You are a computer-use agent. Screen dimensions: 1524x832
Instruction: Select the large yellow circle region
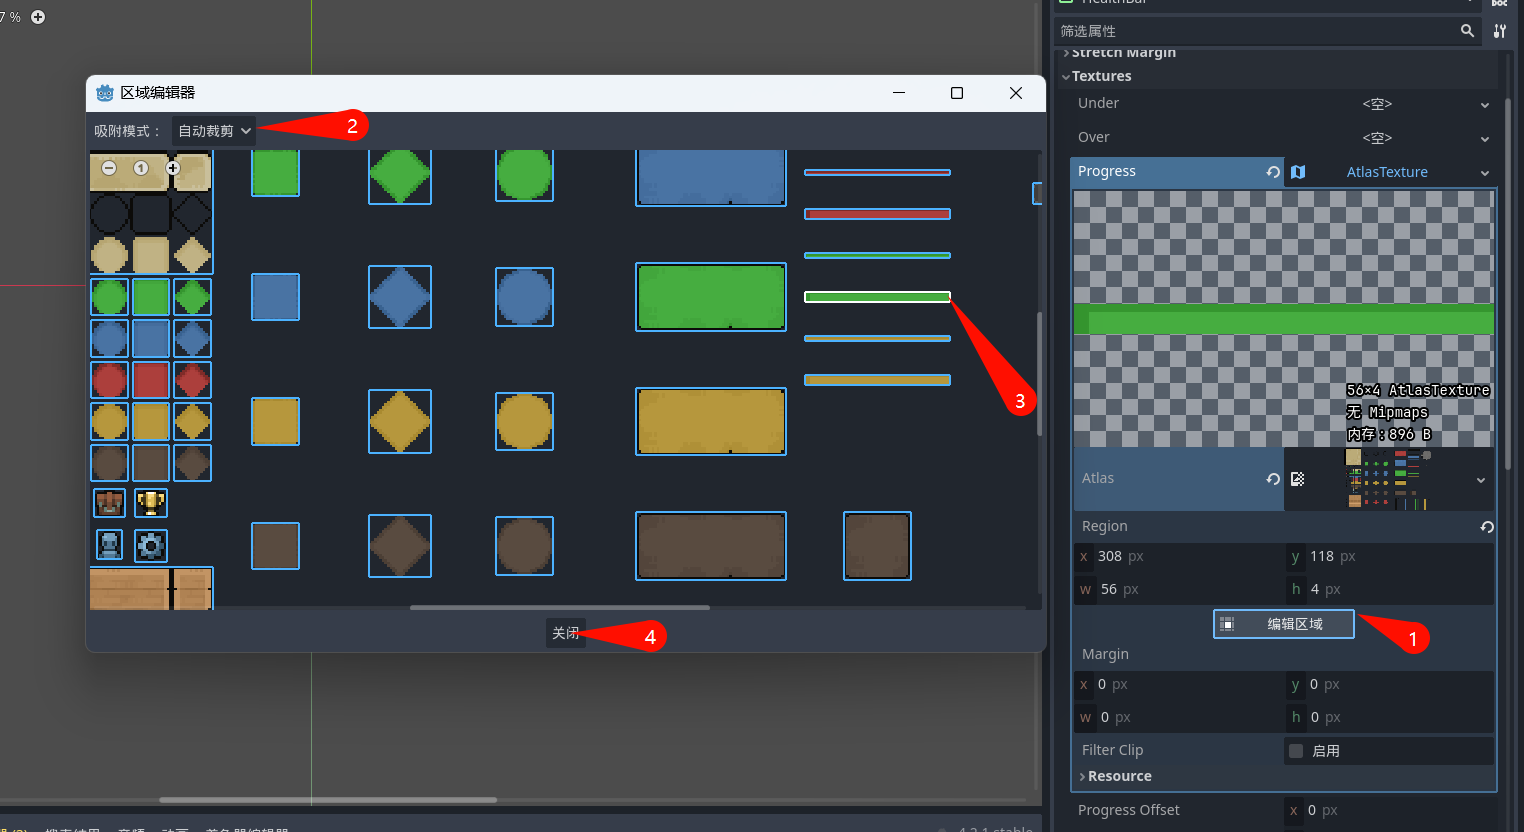524,421
